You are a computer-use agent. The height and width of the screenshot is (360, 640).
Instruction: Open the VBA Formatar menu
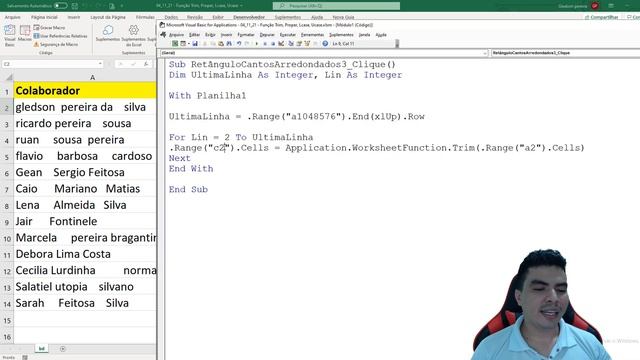coord(246,35)
